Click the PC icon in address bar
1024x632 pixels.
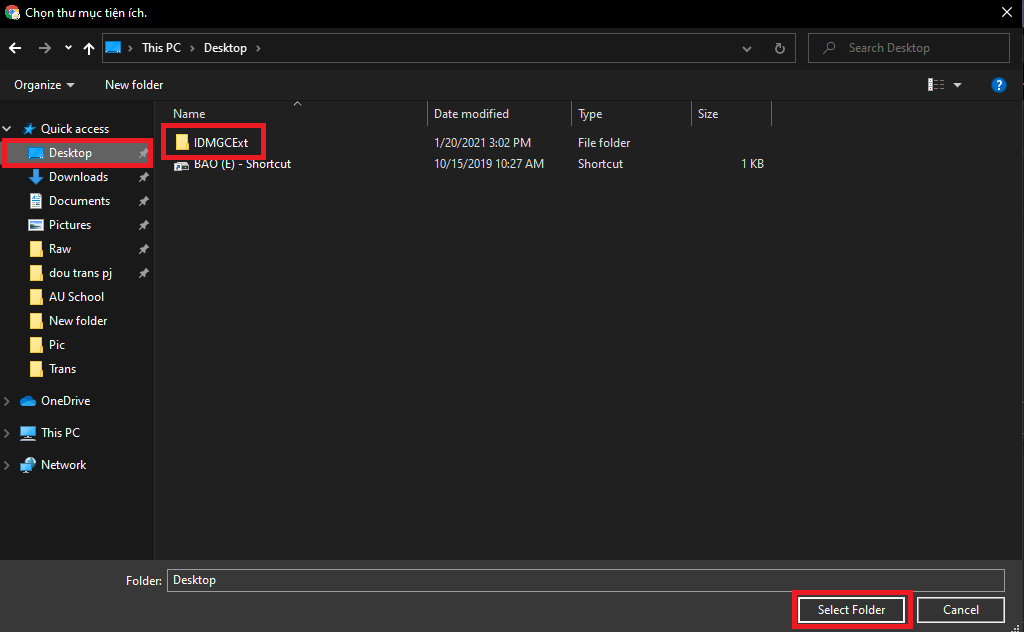click(x=113, y=48)
